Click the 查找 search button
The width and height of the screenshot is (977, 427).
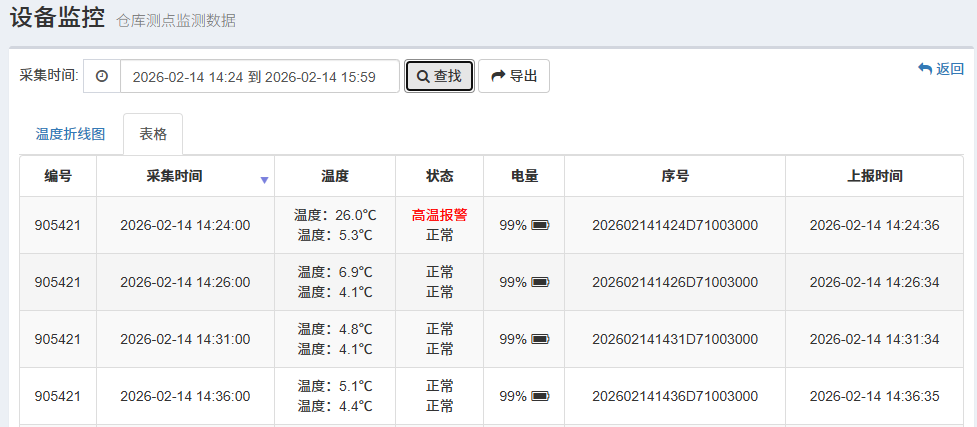point(439,76)
